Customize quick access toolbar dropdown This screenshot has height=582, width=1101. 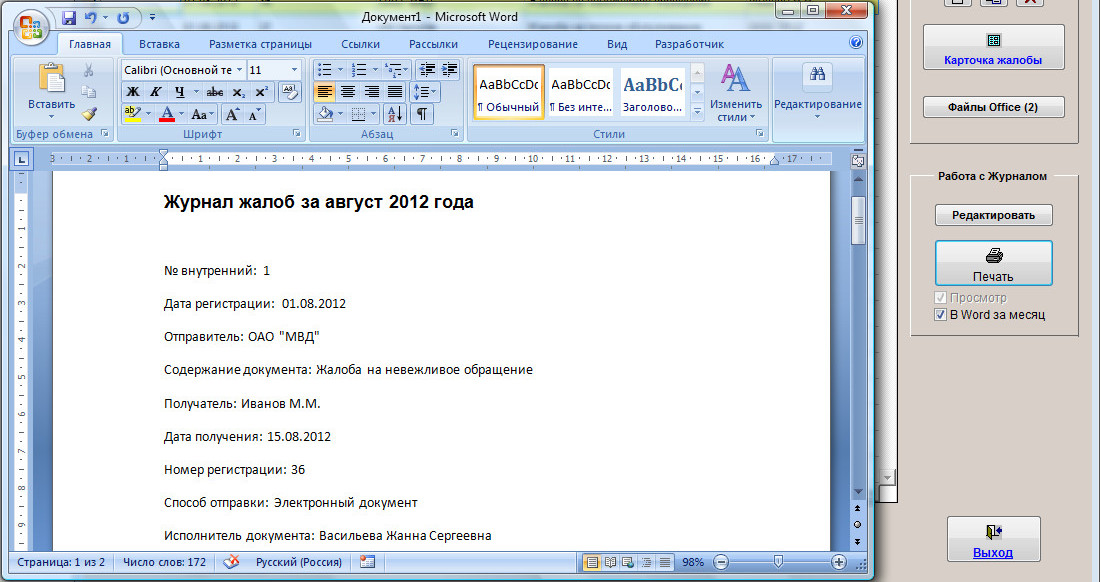pos(154,18)
